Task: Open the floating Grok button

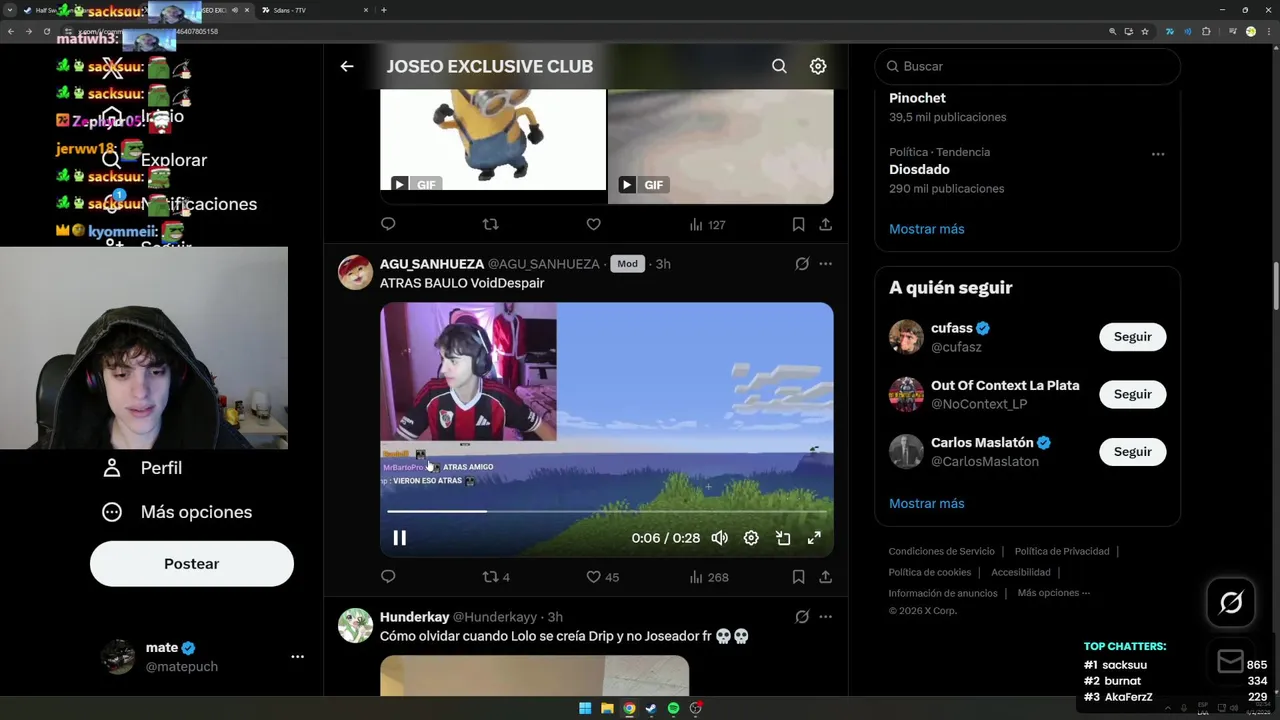Action: [x=1231, y=602]
